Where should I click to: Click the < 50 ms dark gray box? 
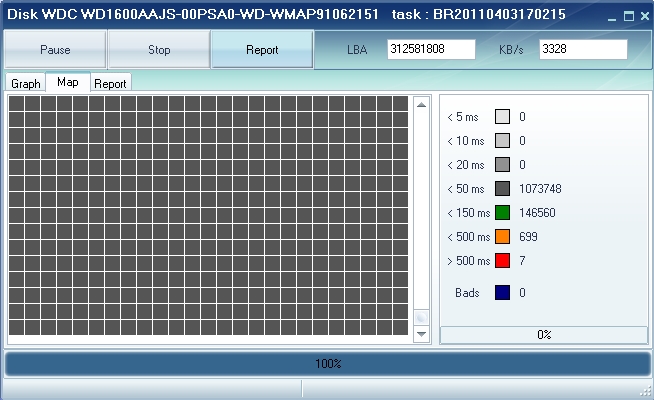(x=502, y=189)
